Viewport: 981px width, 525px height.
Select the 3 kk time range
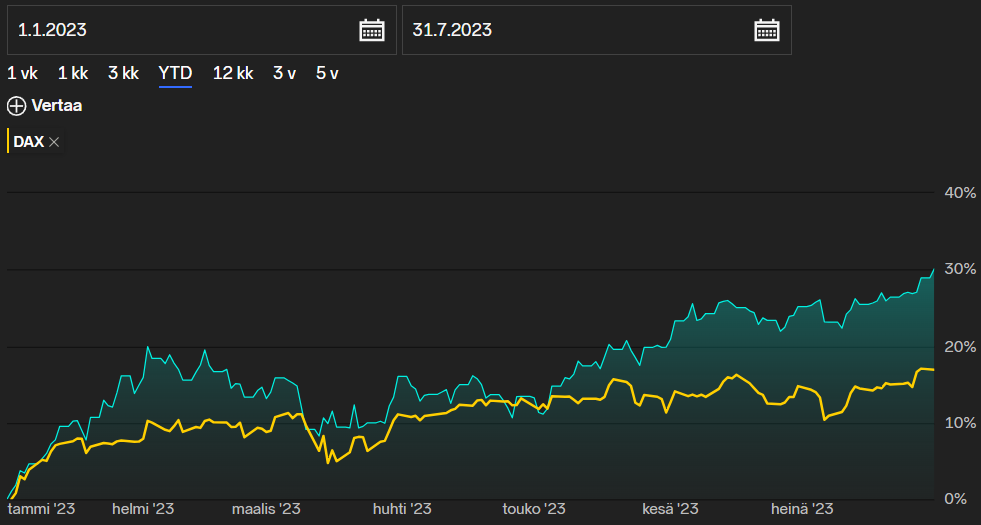point(123,74)
